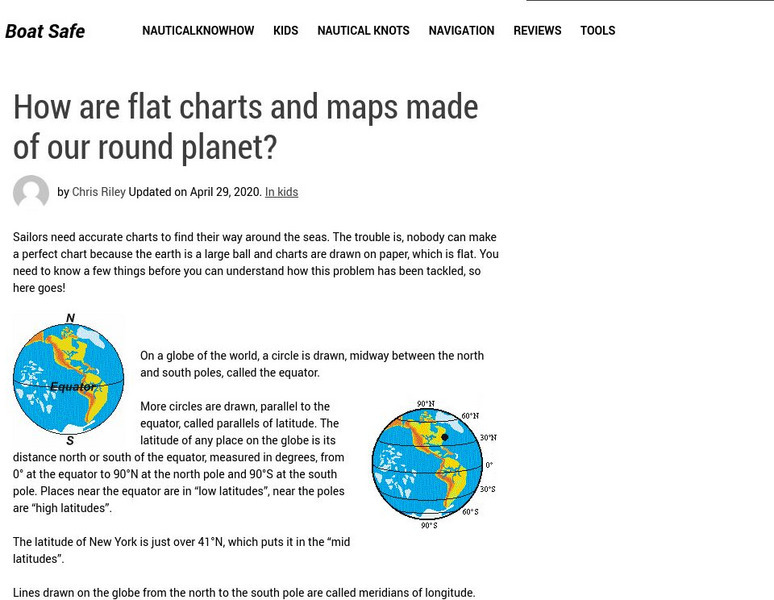Go to the KIDS menu section

pyautogui.click(x=286, y=31)
